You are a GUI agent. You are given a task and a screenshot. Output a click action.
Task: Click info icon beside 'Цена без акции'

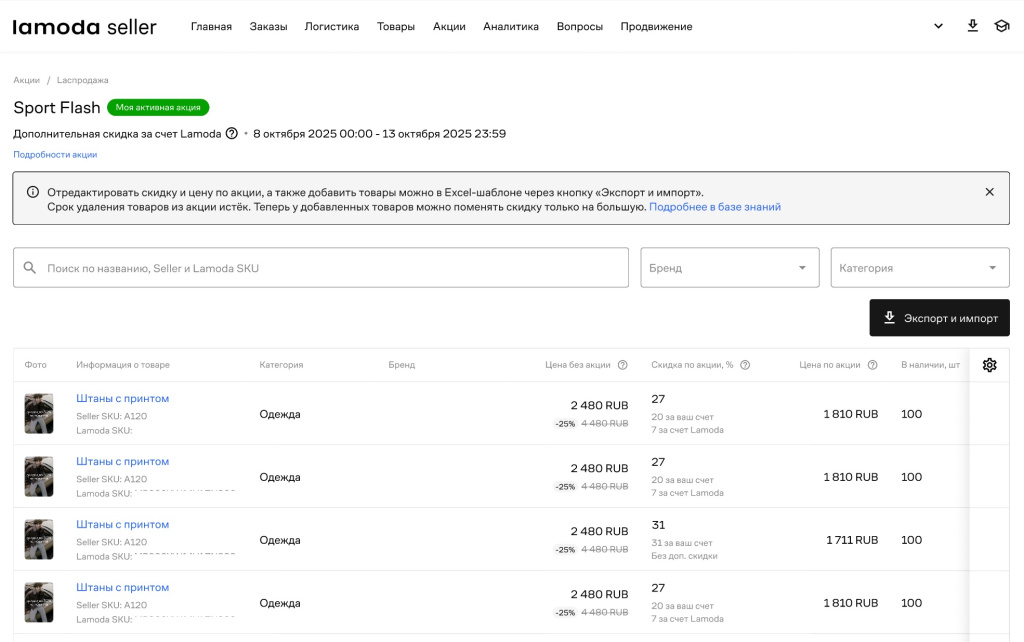tap(622, 365)
